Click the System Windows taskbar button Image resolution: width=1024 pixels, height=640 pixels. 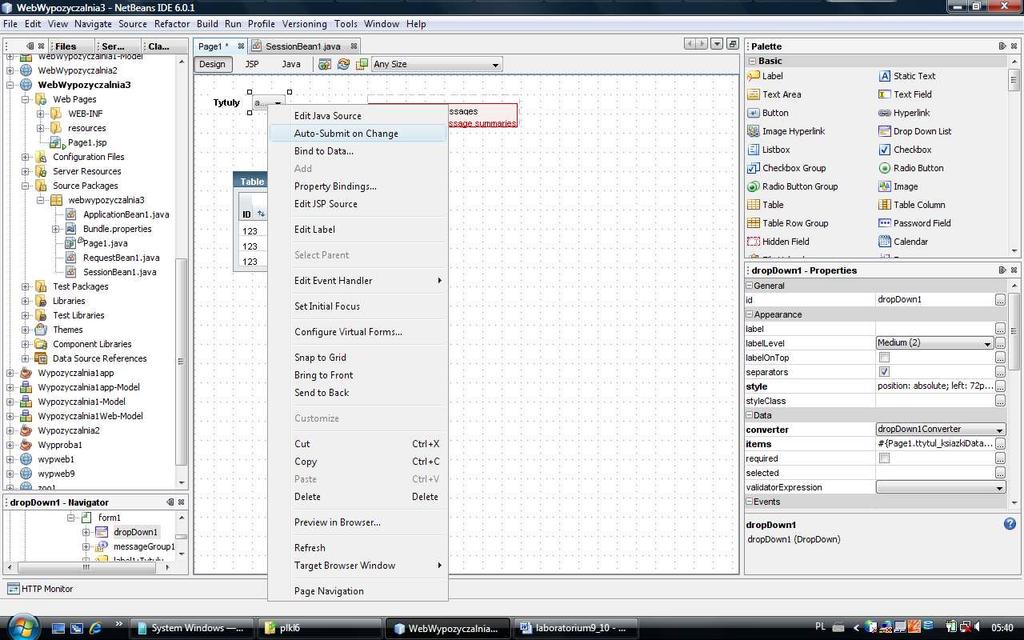point(190,628)
